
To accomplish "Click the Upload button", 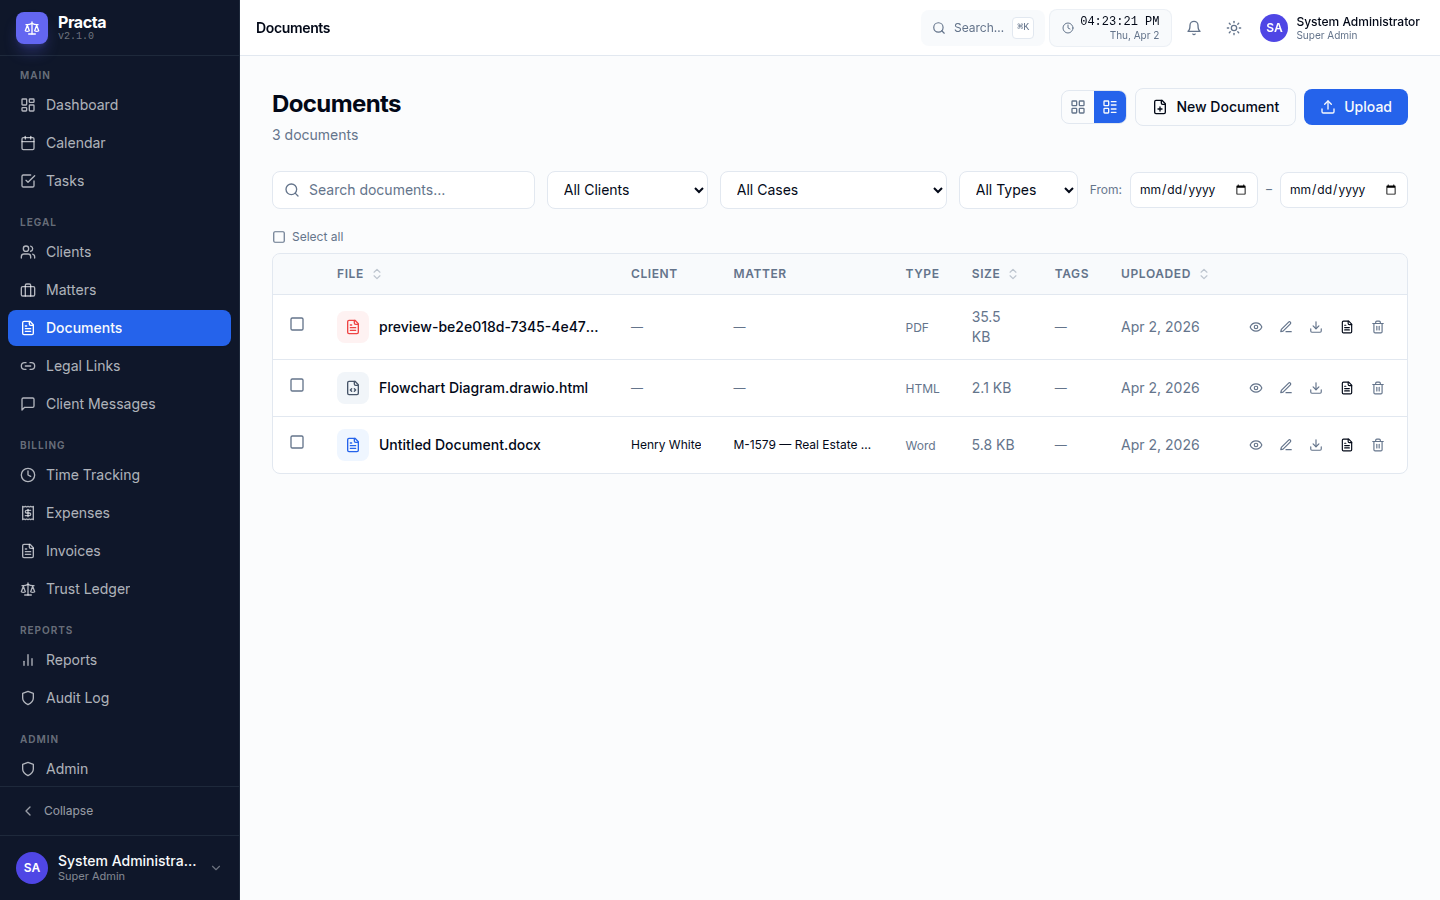I will pos(1355,107).
